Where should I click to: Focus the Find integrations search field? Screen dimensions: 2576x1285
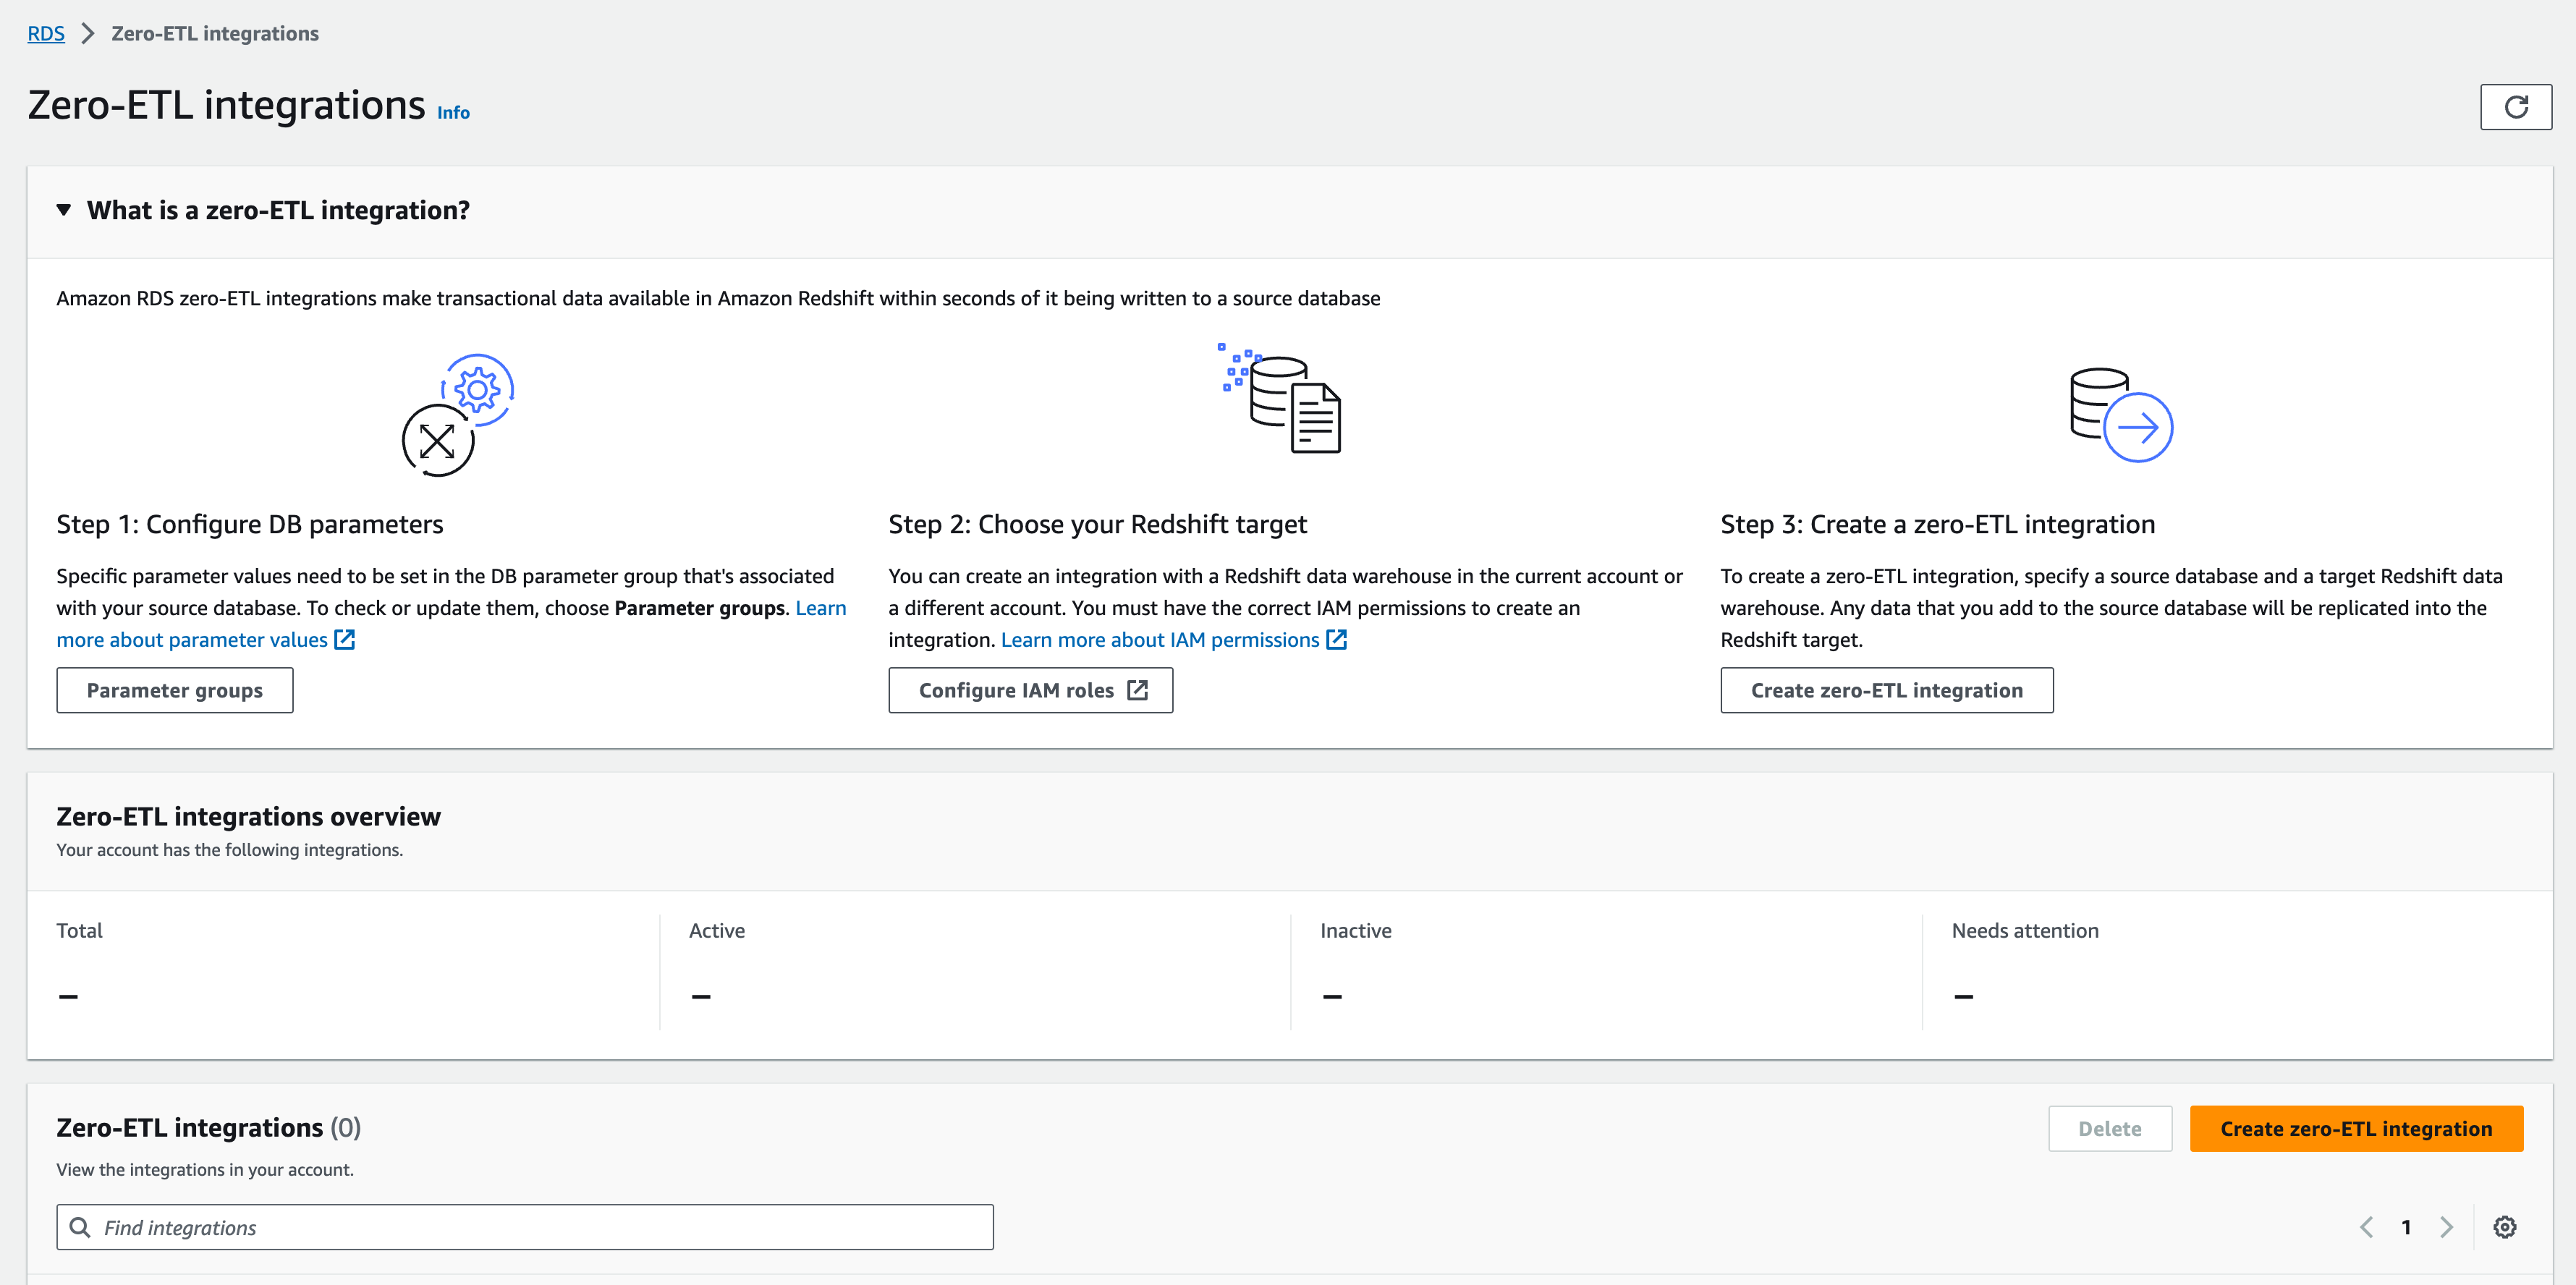click(540, 1227)
